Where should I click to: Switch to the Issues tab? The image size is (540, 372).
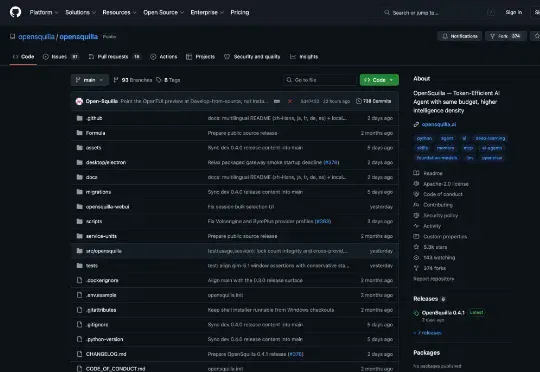tap(61, 56)
